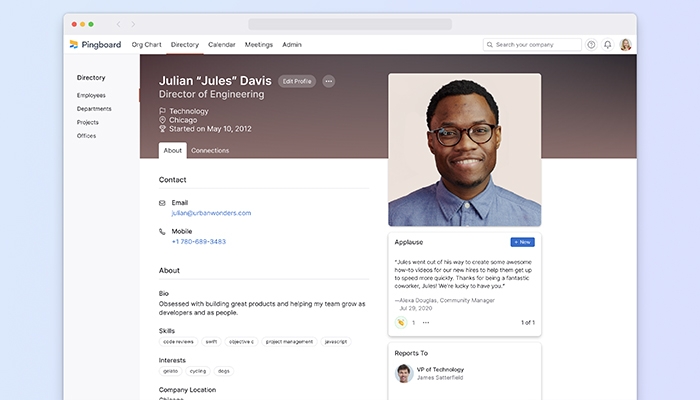700x400 pixels.
Task: Click the 'Started on May 10, 2012' text
Action: 210,129
